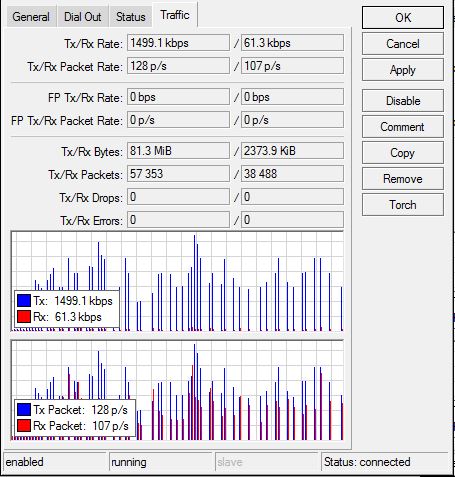Viewport: 455px width, 477px height.
Task: Switch to the General tab
Action: (31, 17)
